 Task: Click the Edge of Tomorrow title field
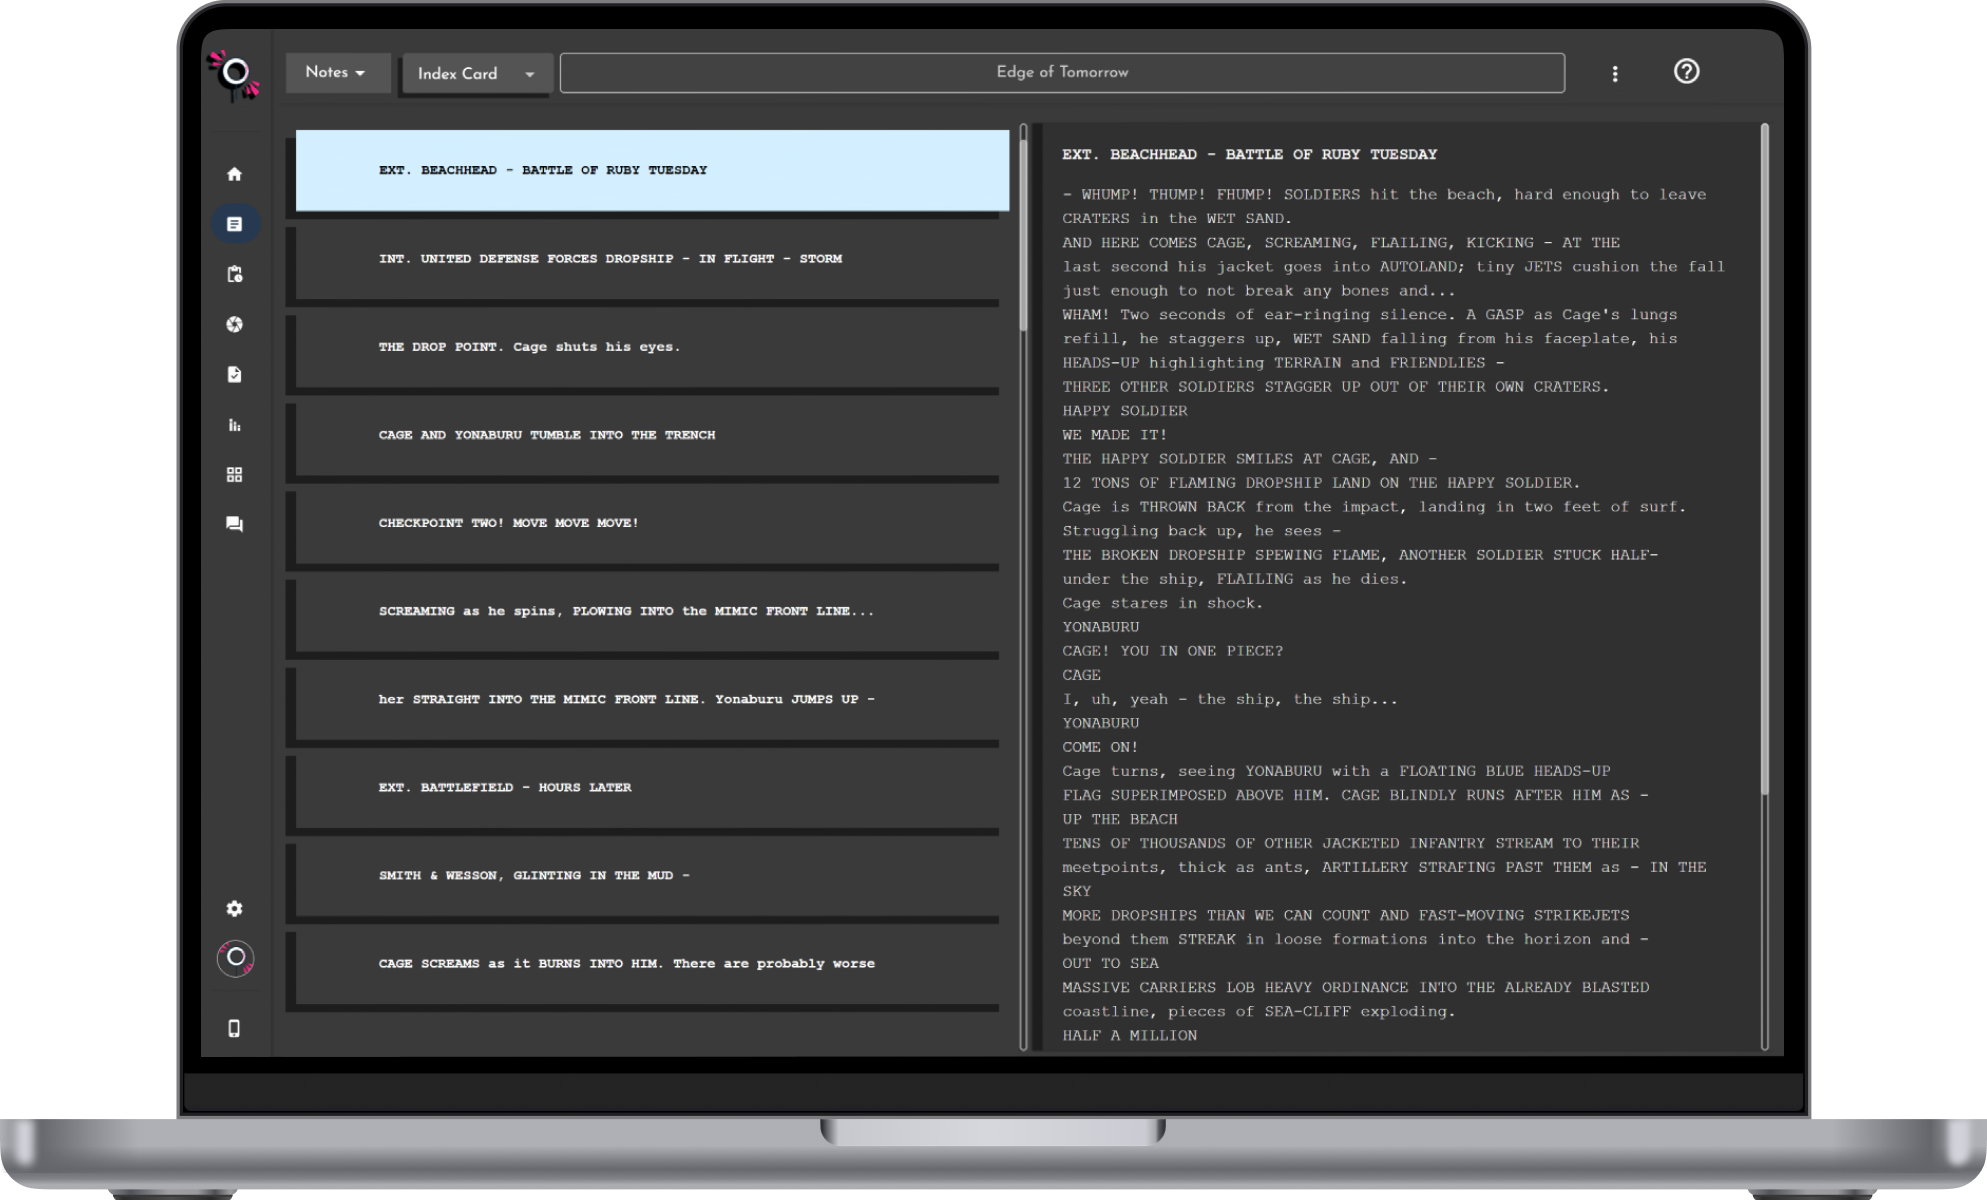tap(1061, 73)
